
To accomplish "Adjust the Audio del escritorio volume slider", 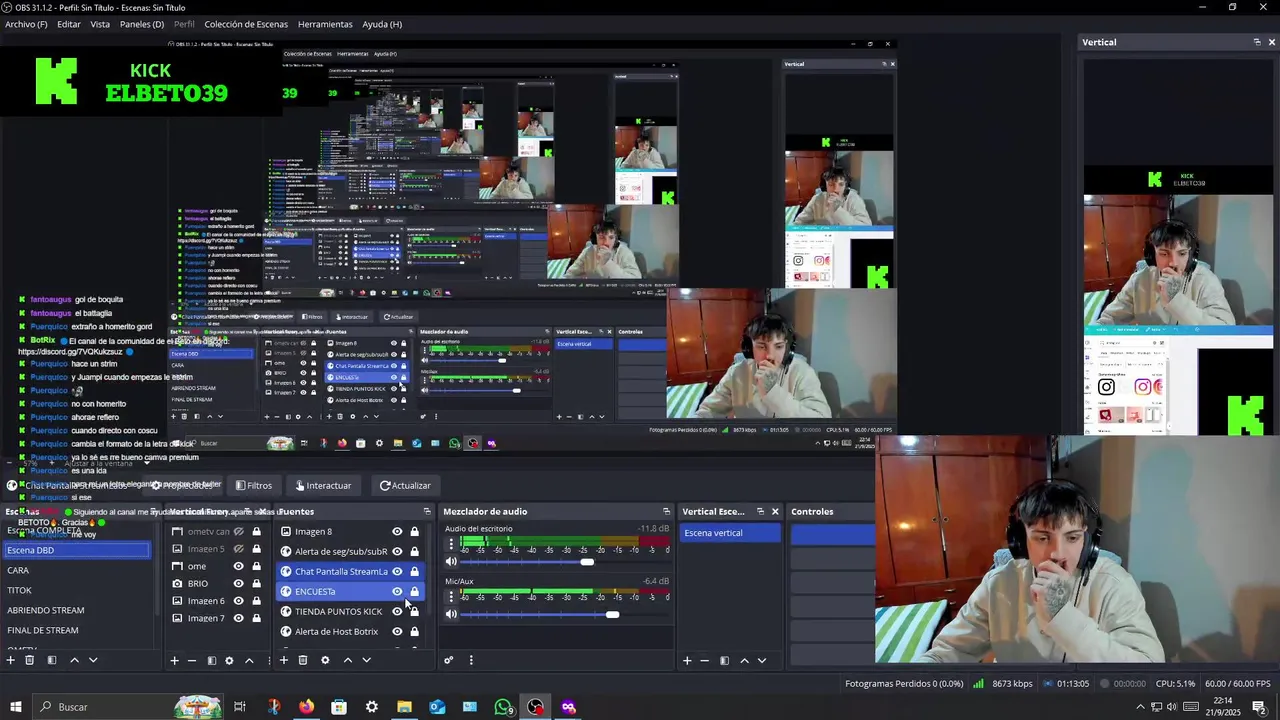I will [x=587, y=562].
